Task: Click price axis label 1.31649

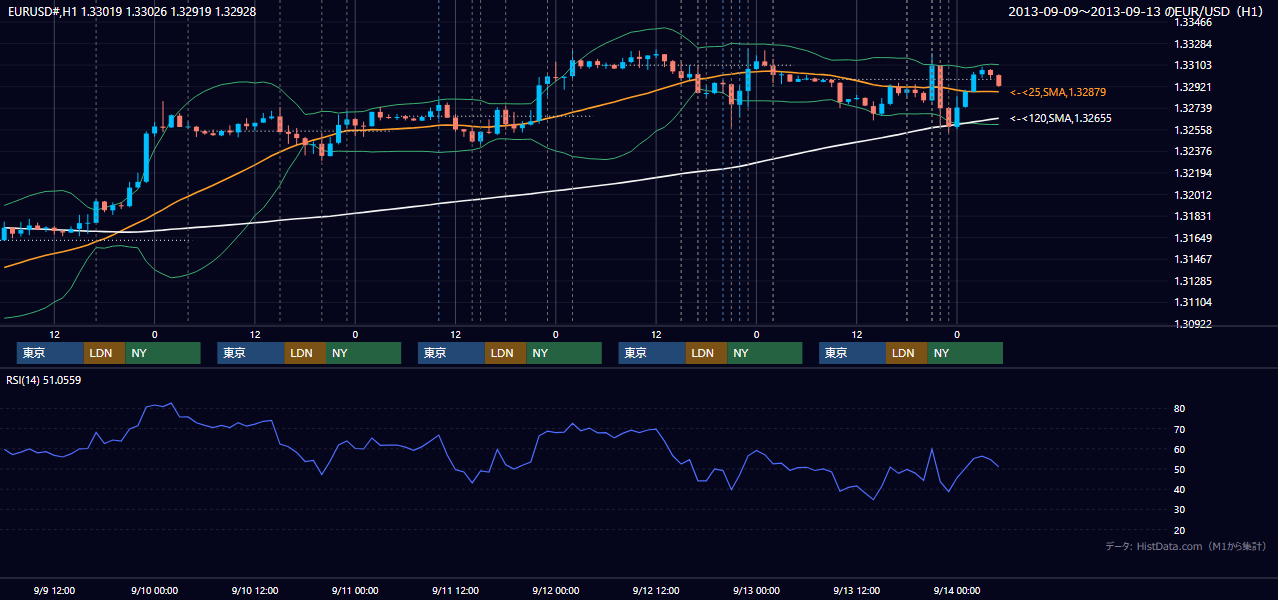Action: pyautogui.click(x=1193, y=238)
